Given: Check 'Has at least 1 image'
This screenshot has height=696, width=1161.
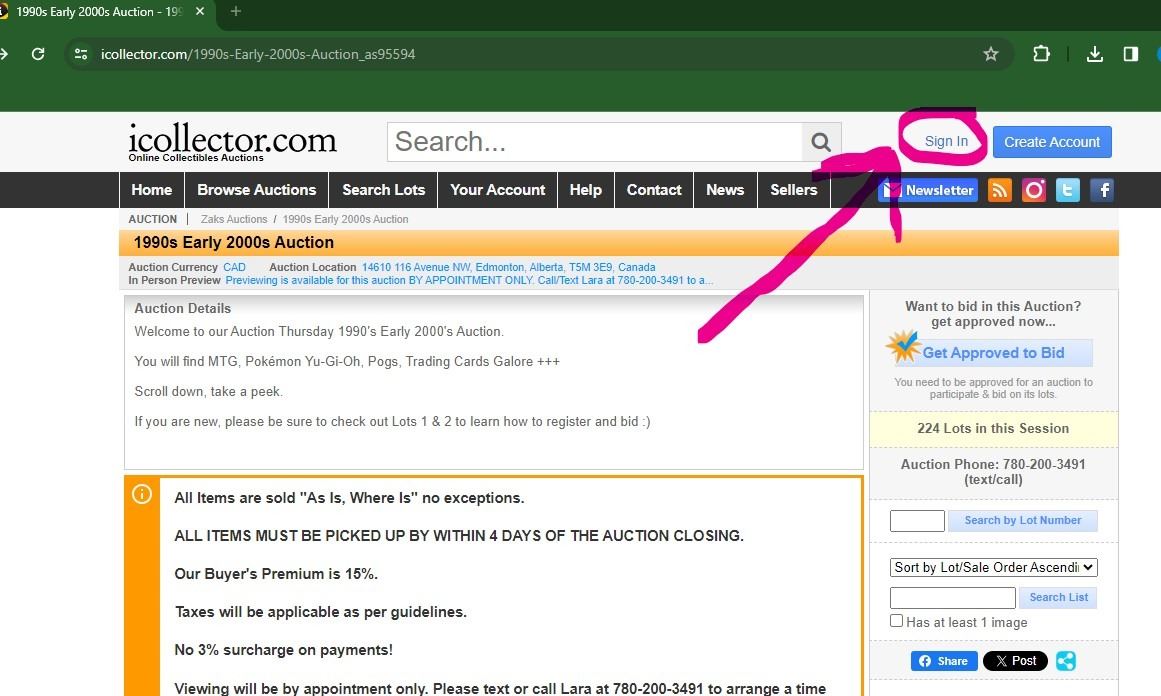Looking at the screenshot, I should tap(897, 621).
